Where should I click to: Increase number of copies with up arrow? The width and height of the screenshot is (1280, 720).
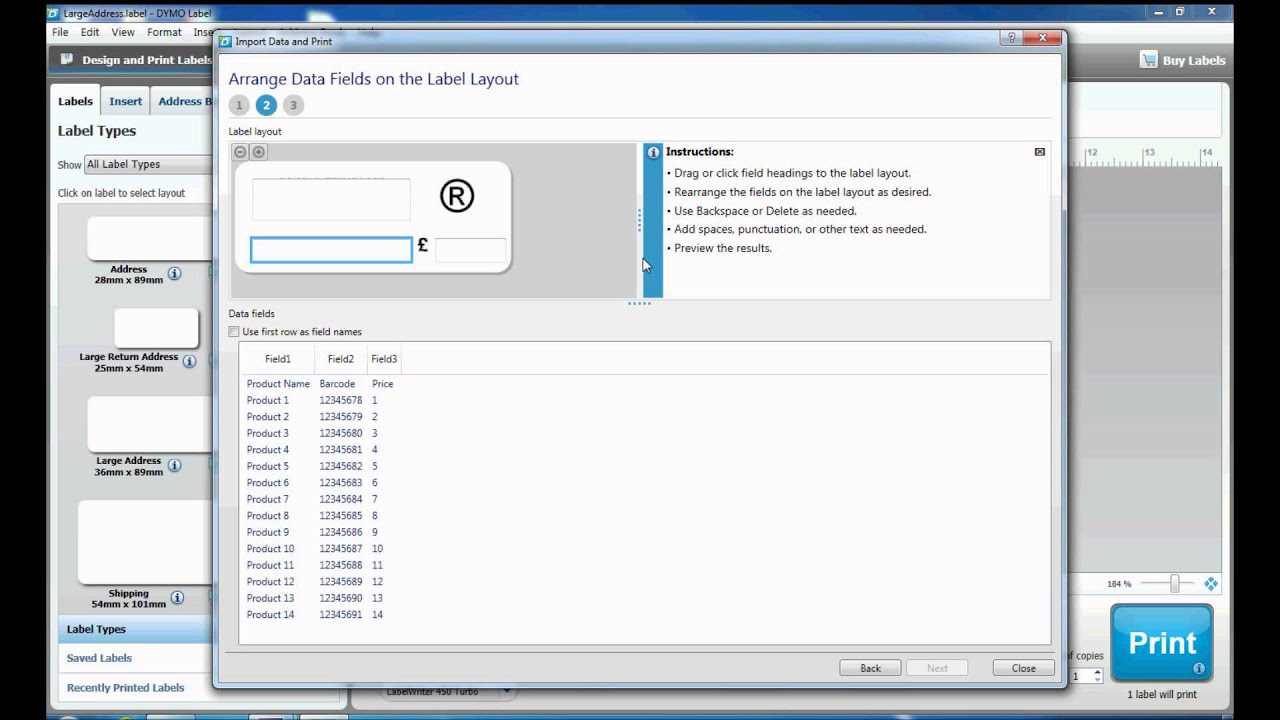click(x=1097, y=672)
